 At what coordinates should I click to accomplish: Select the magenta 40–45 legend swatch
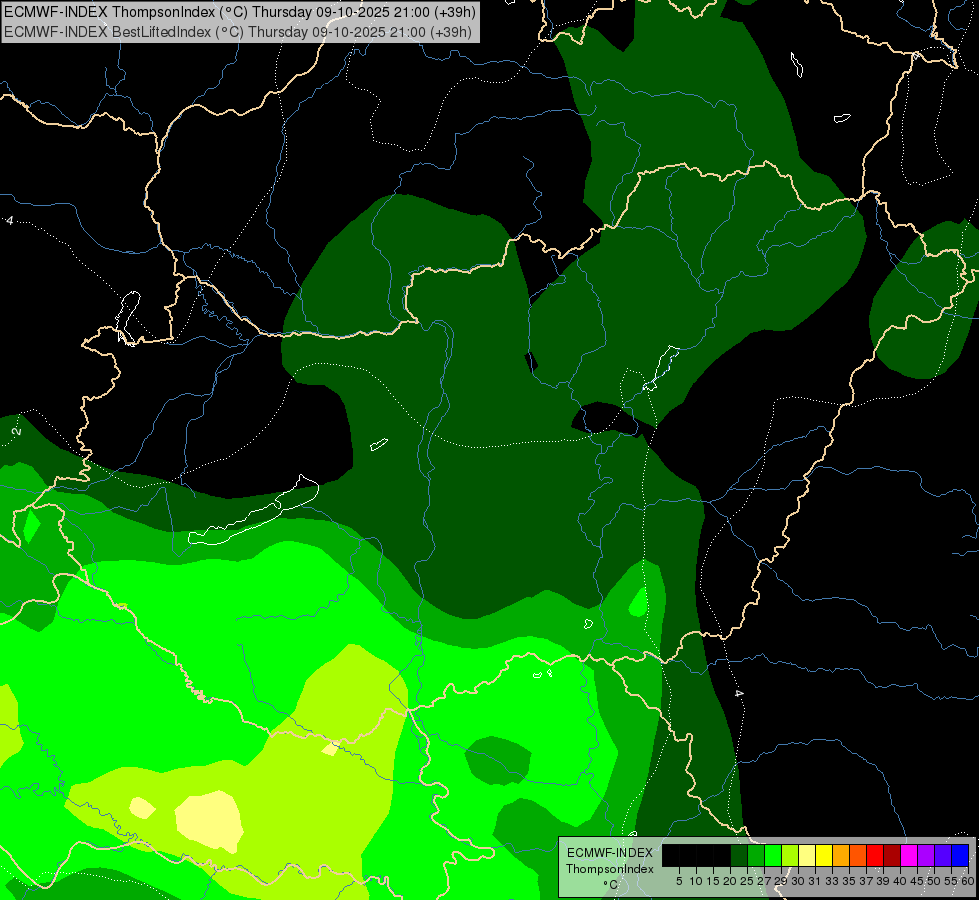[x=909, y=855]
